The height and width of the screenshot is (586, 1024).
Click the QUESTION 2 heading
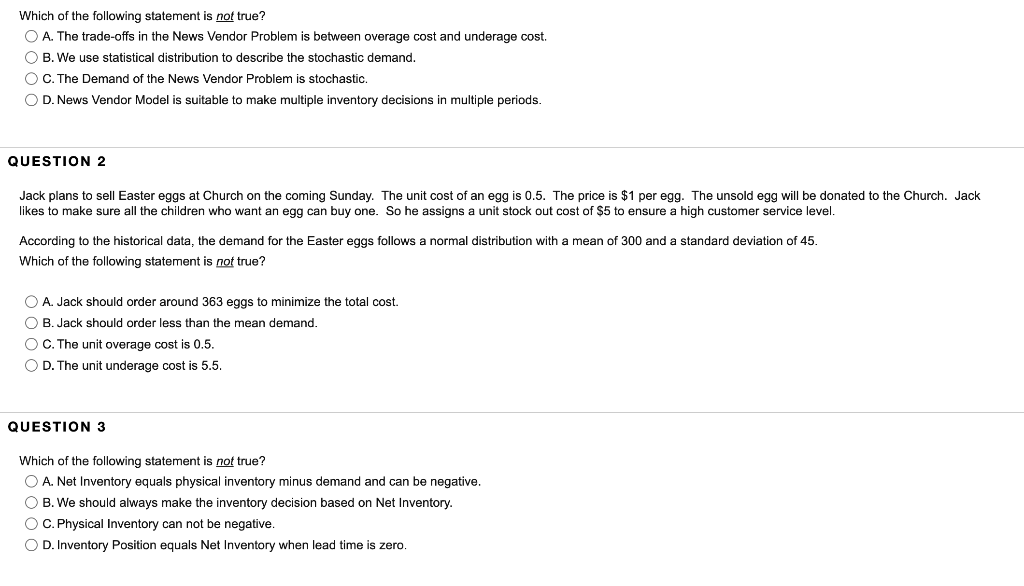coord(57,161)
